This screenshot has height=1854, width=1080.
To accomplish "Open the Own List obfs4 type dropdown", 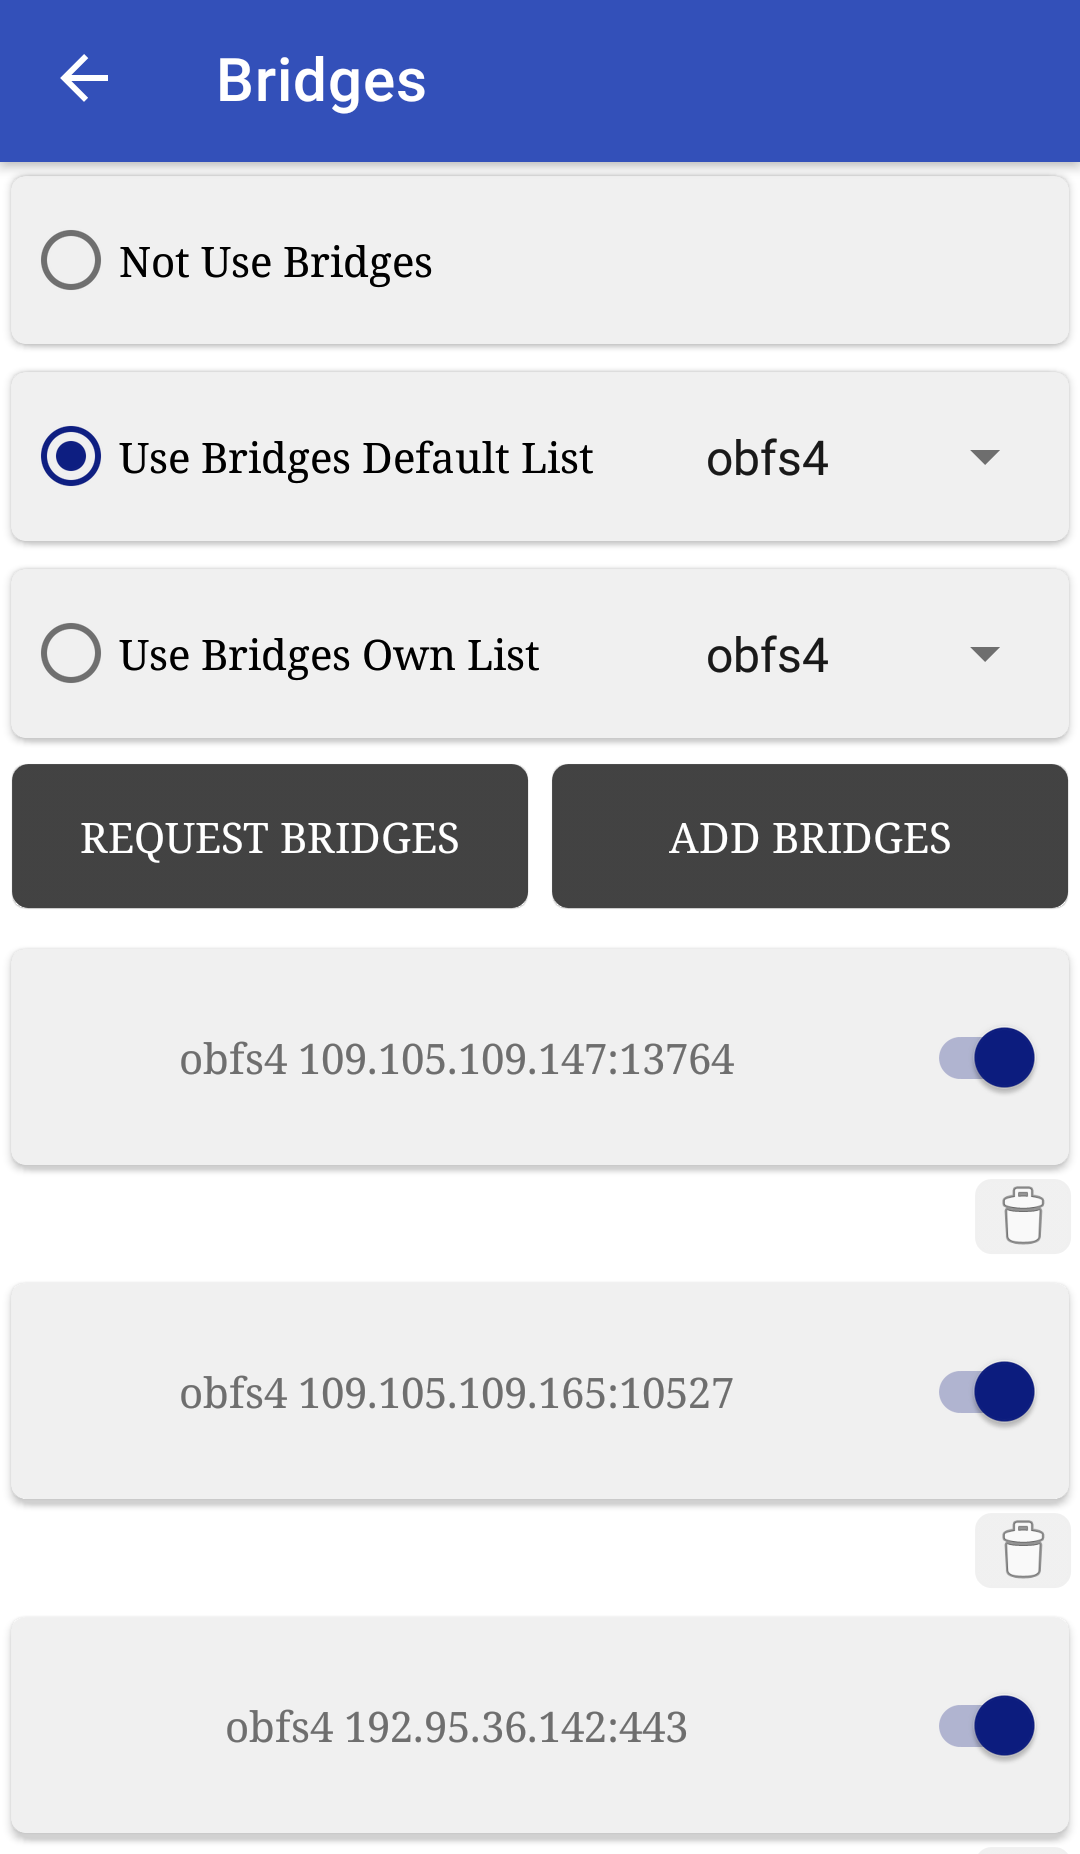I will pos(768,656).
